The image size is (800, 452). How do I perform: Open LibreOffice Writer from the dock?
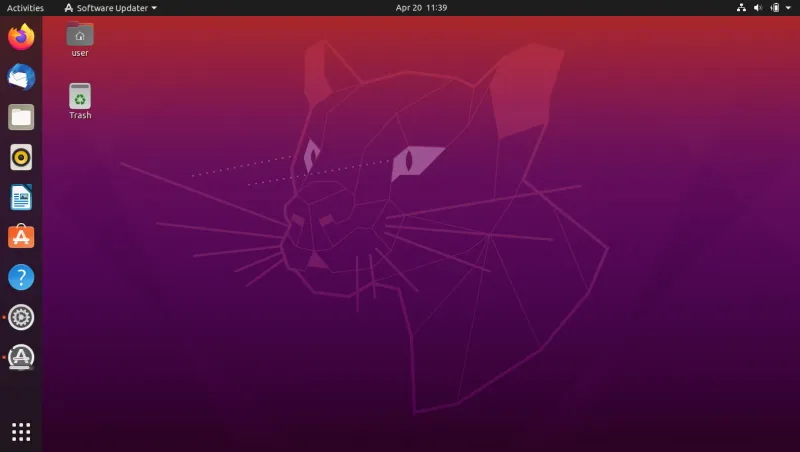pos(21,197)
